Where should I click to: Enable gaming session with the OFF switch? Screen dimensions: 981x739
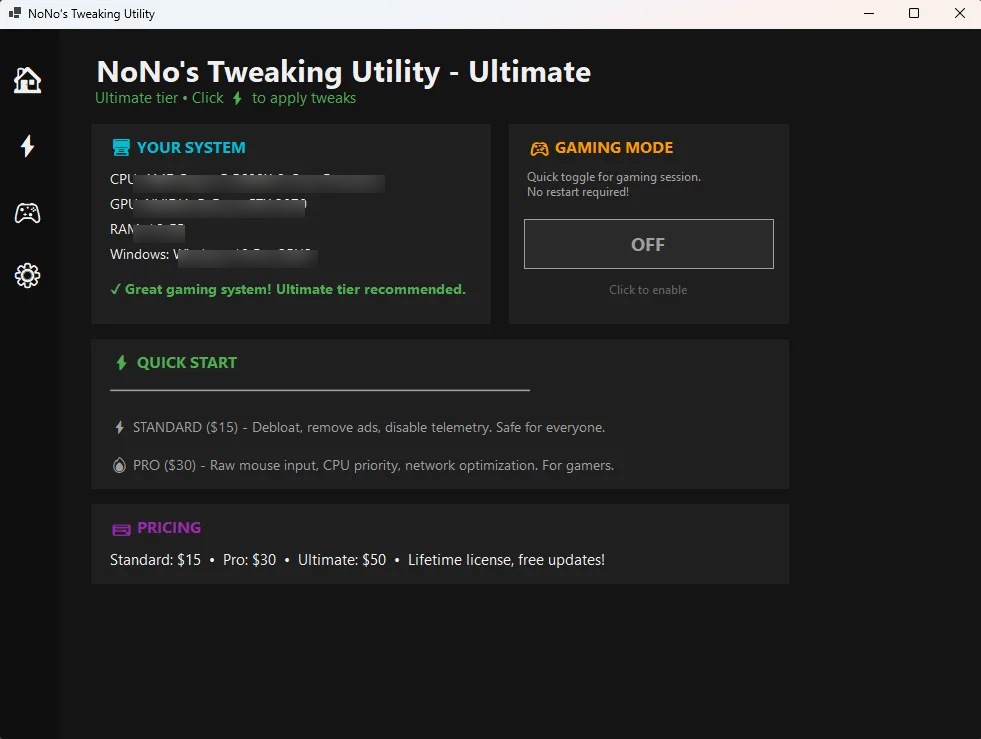click(648, 243)
